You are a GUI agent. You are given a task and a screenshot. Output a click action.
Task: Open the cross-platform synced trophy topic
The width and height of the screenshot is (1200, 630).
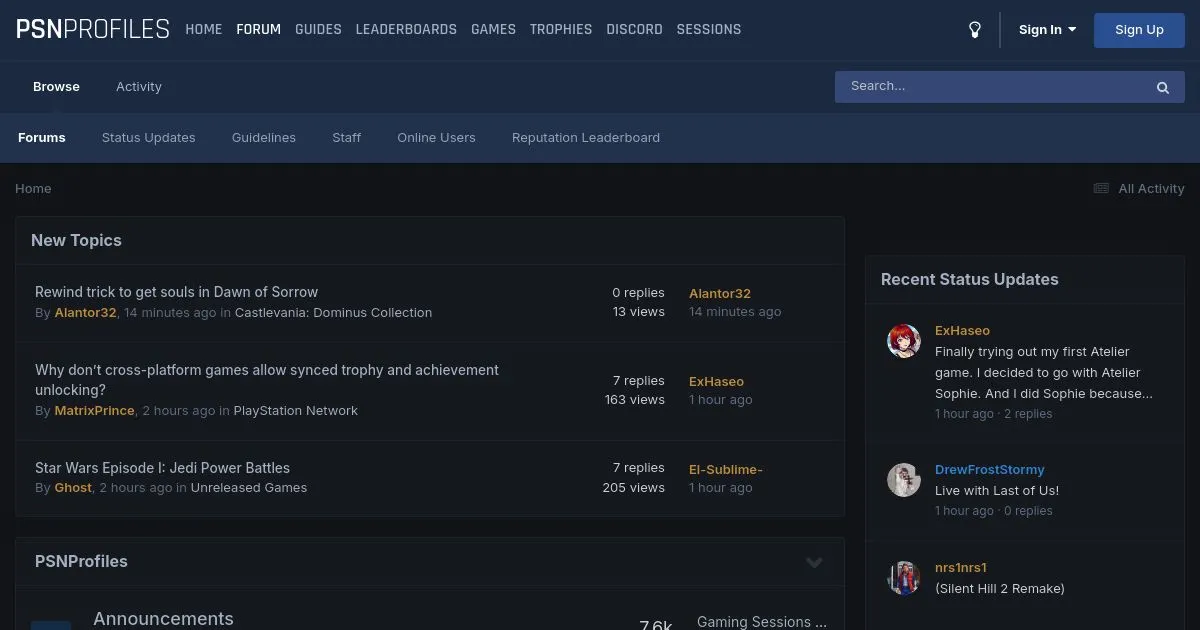(267, 380)
